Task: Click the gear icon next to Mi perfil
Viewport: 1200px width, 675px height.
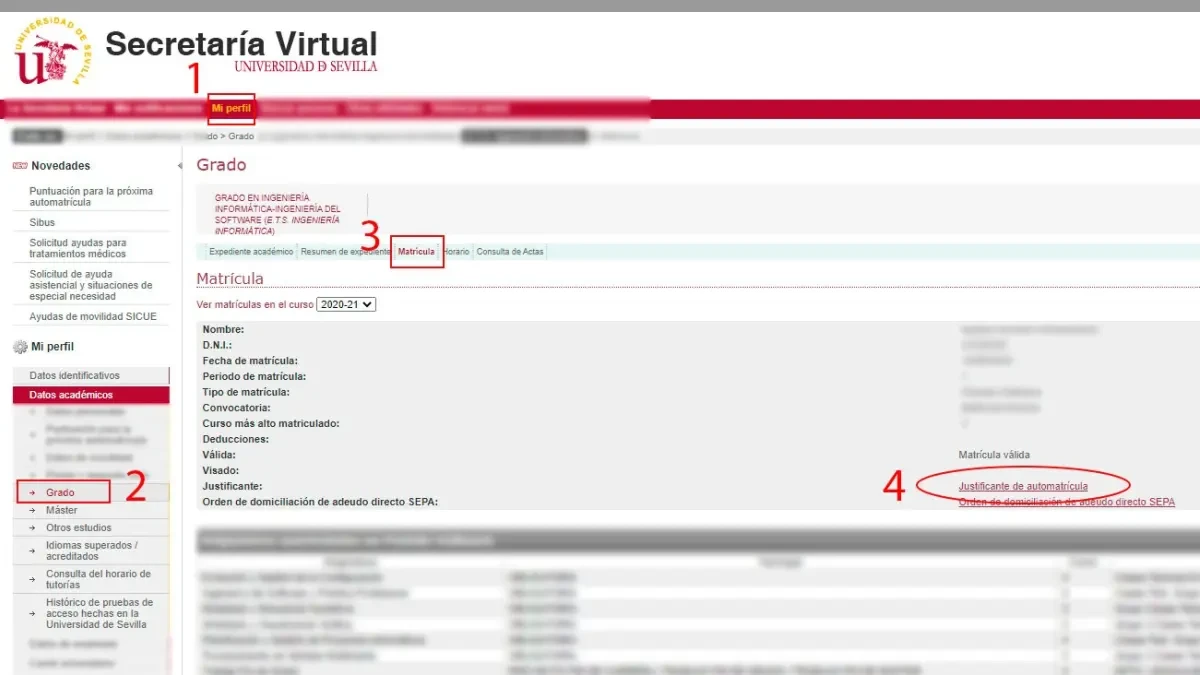Action: coord(20,347)
